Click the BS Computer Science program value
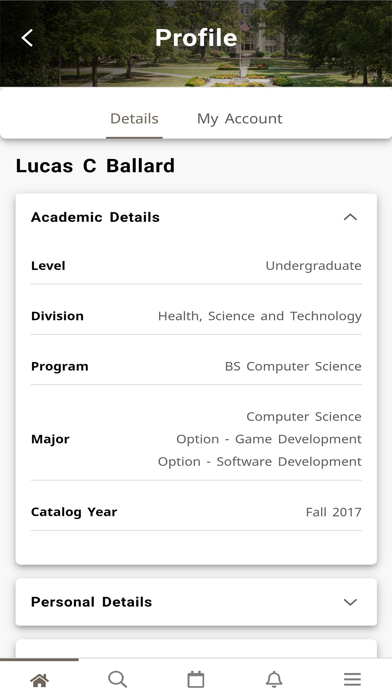 [293, 366]
